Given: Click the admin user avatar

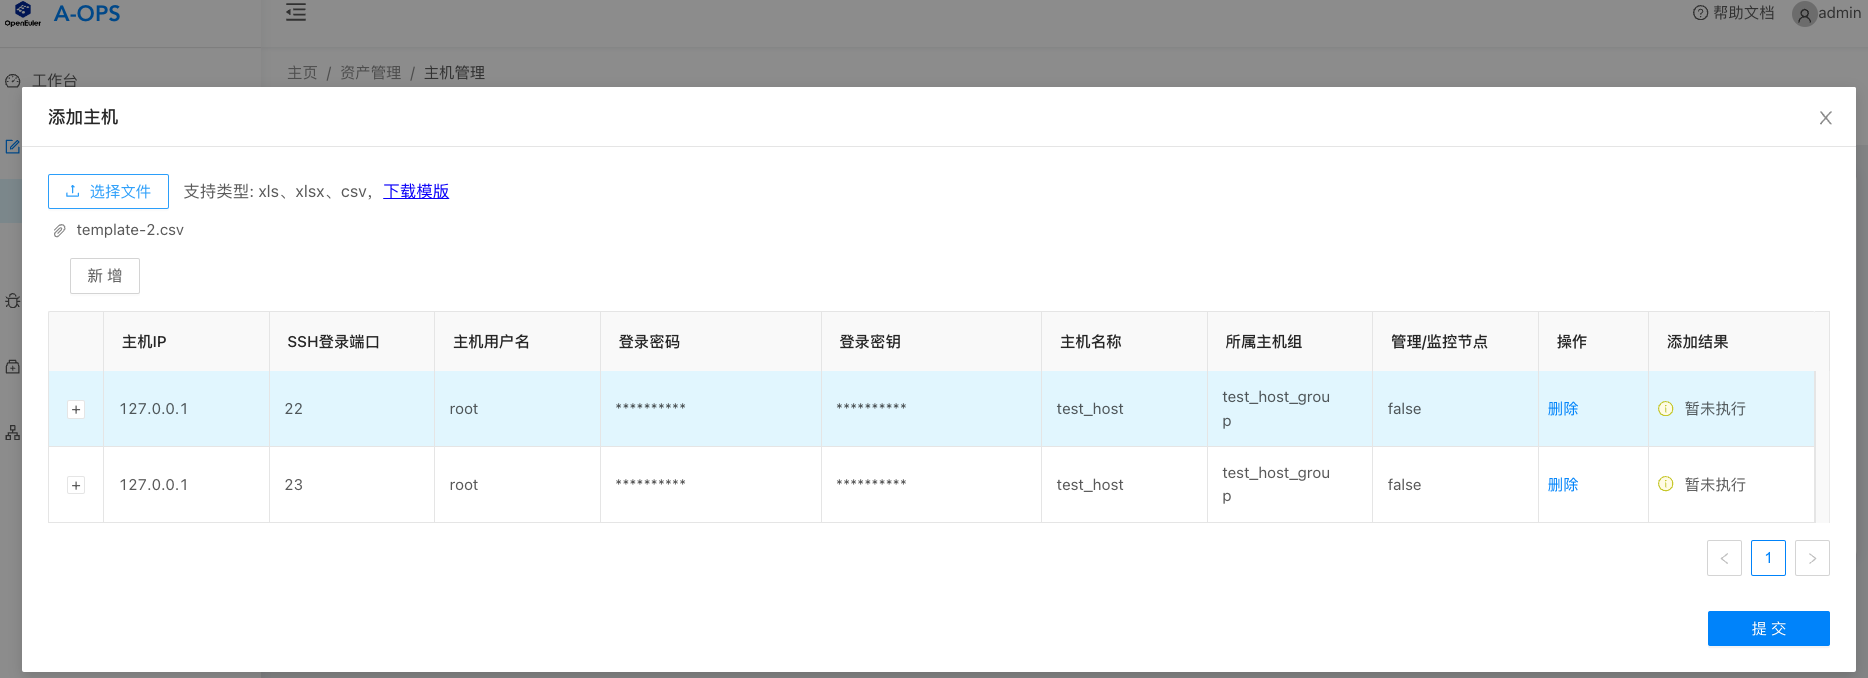Looking at the screenshot, I should [x=1804, y=14].
